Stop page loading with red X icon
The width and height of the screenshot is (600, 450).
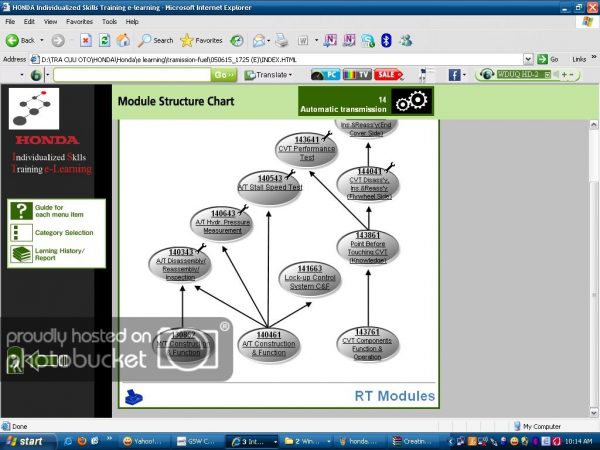(x=86, y=40)
